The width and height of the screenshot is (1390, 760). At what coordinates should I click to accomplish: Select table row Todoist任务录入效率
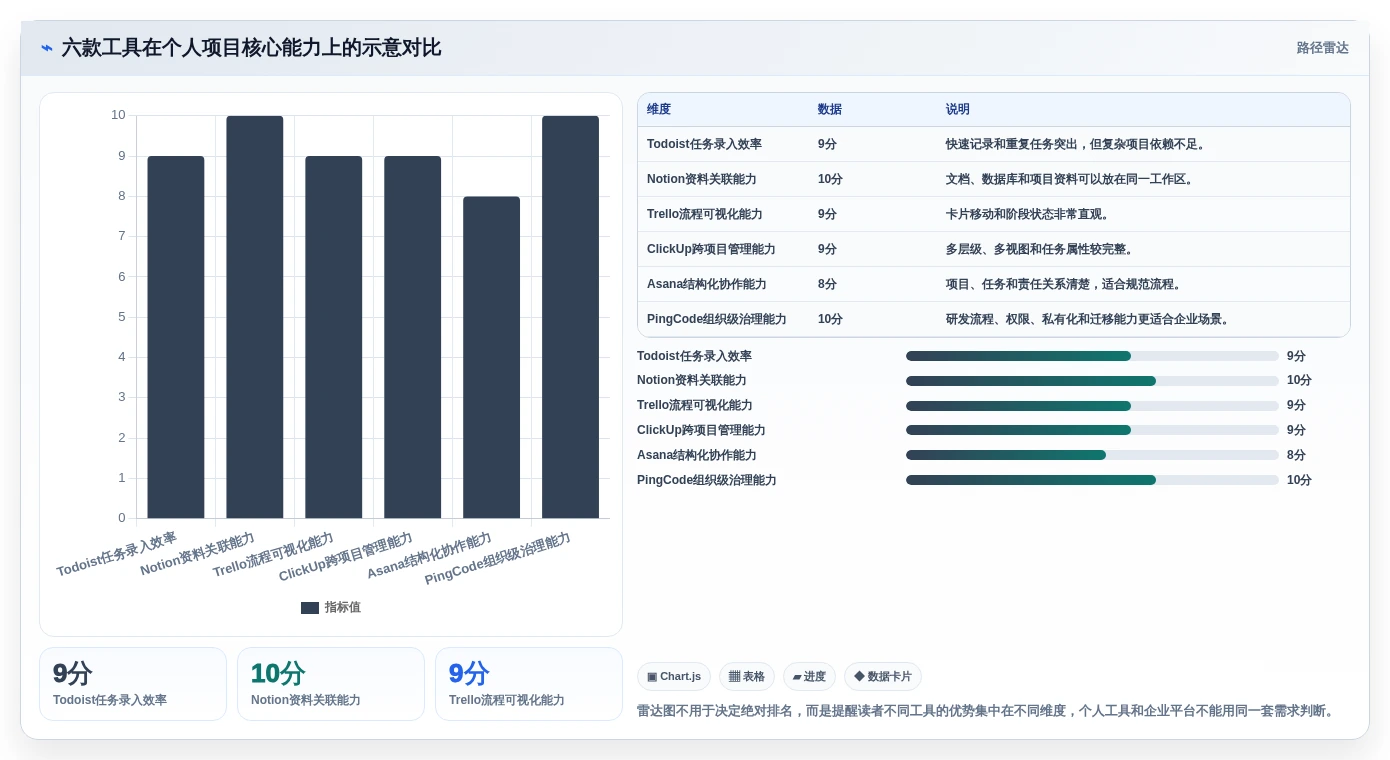tap(994, 144)
